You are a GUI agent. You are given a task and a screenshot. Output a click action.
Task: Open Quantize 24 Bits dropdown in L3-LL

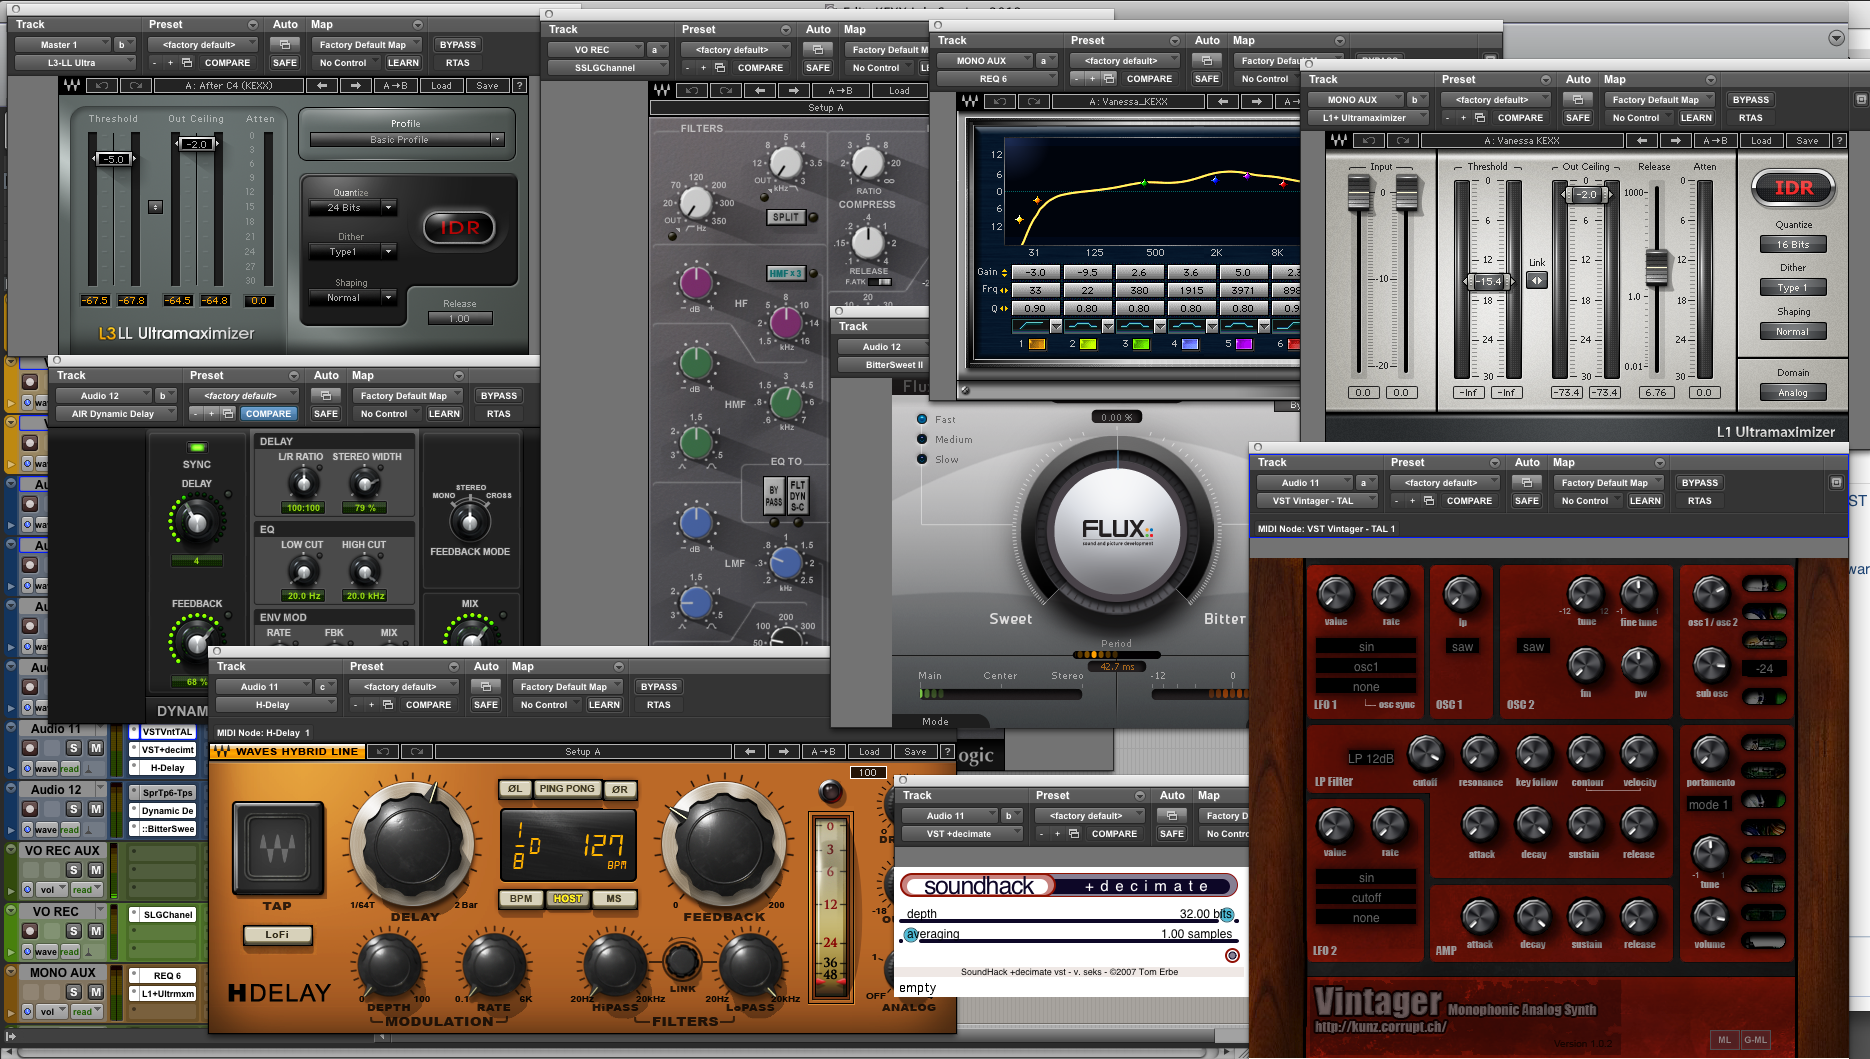pyautogui.click(x=353, y=208)
